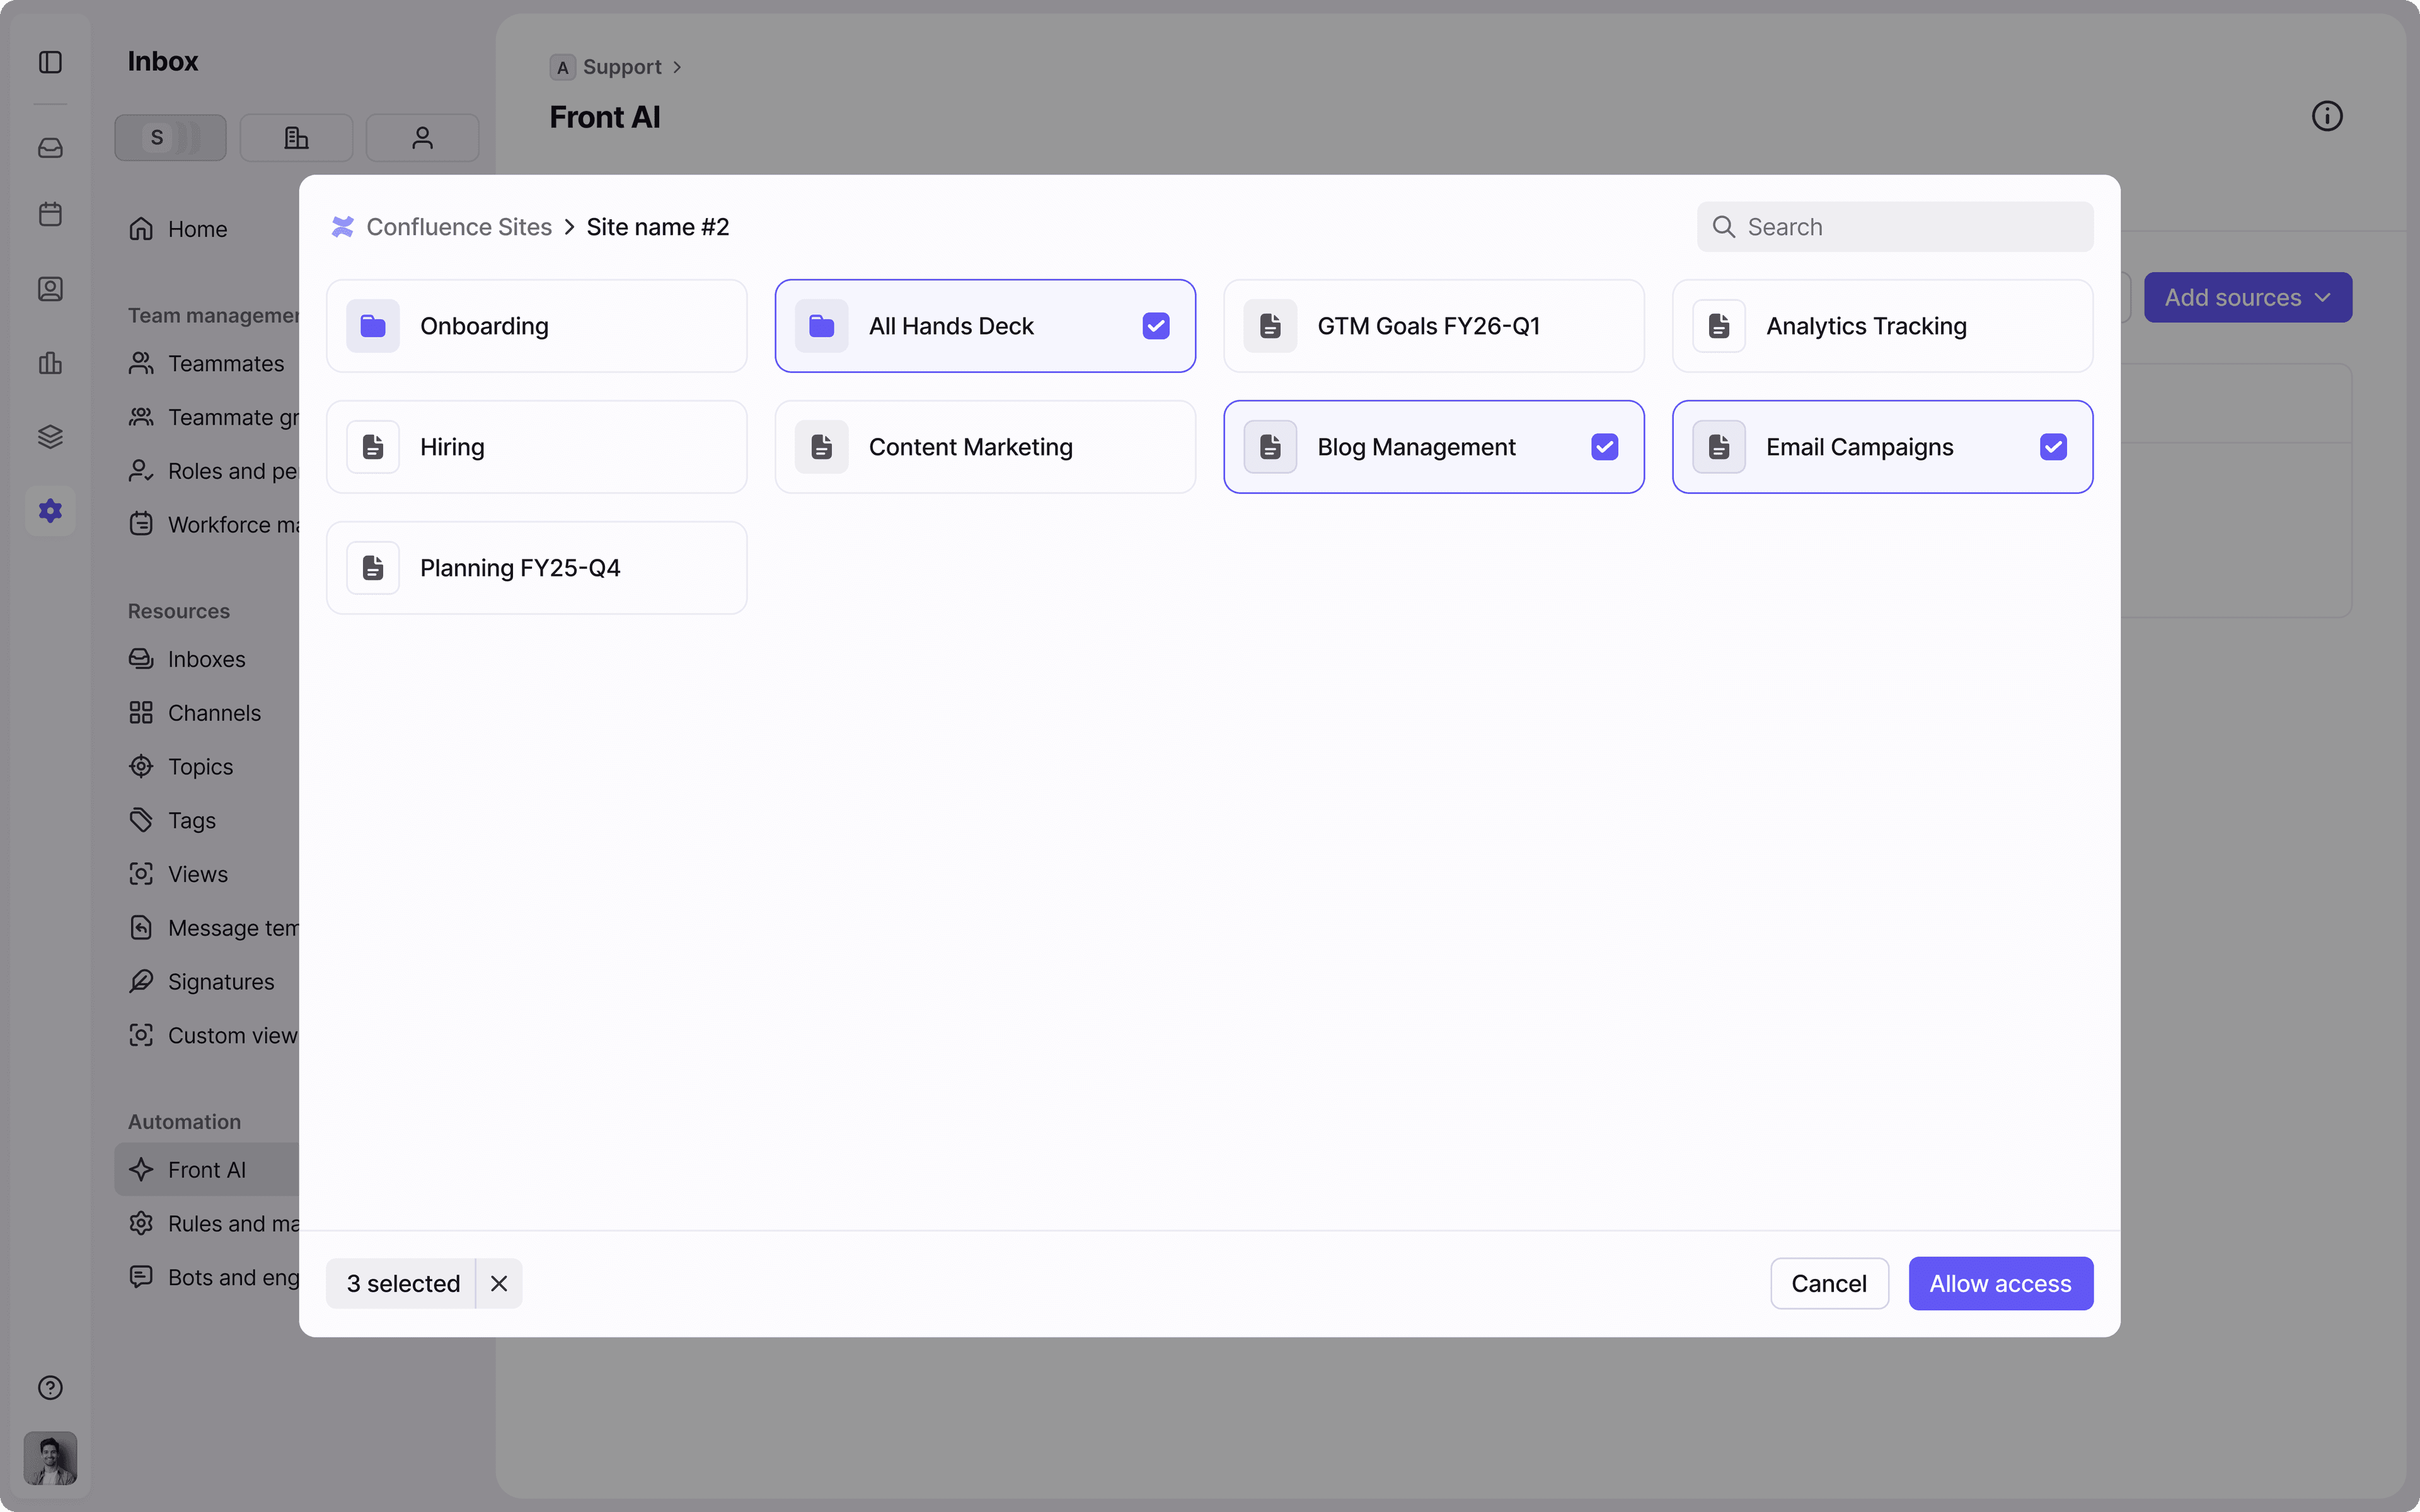Click the info icon near Front AI header
This screenshot has height=1512, width=2420.
tap(2327, 115)
